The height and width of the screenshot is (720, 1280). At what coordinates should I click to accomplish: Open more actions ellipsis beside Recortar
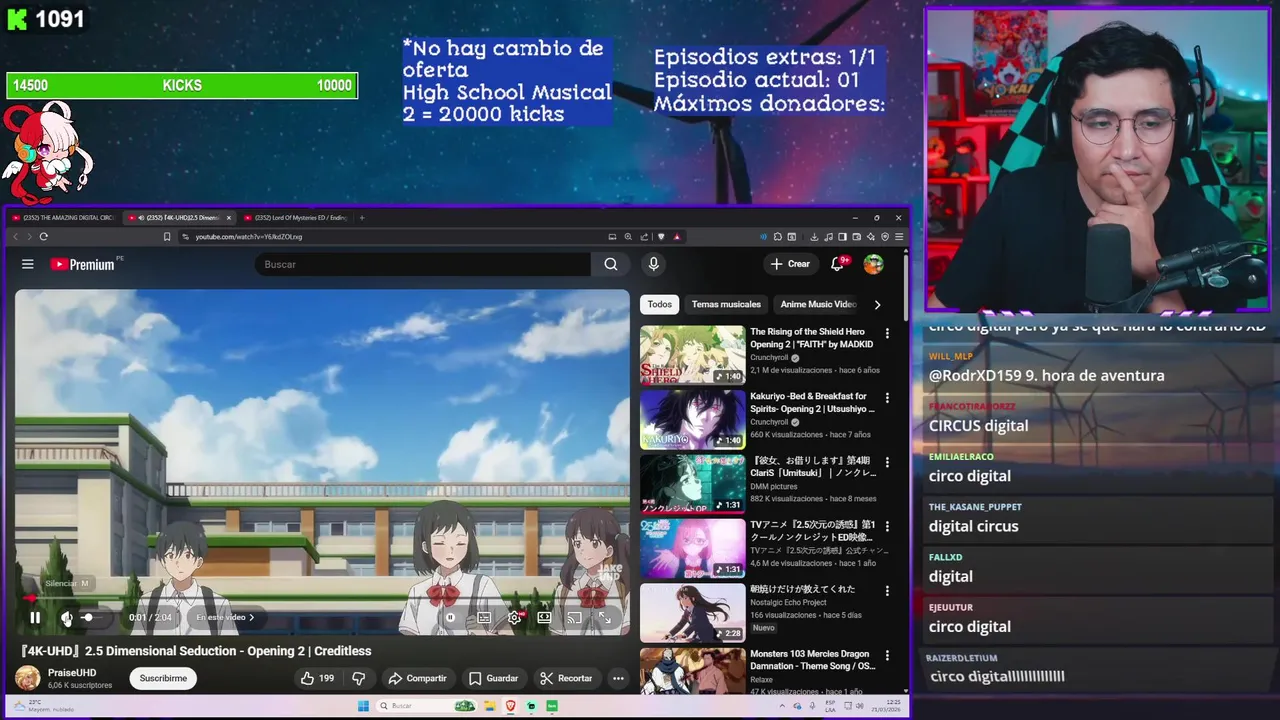tap(618, 678)
